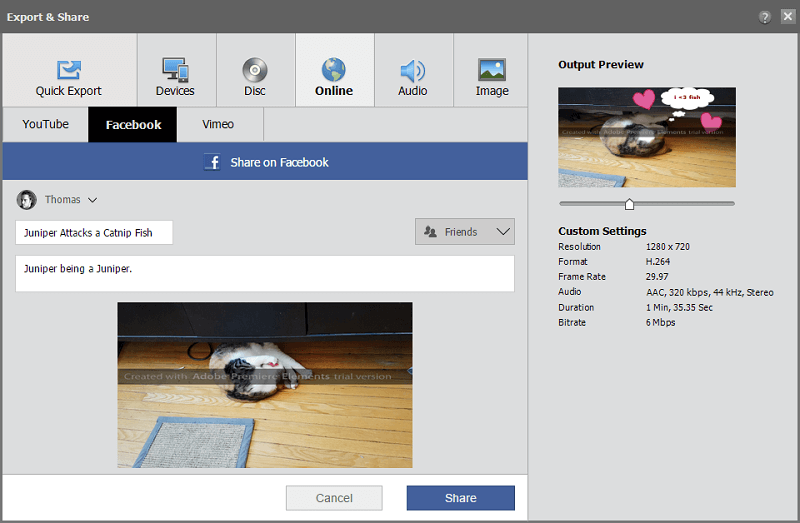Close the Export & Share dialog
Viewport: 800px width, 523px height.
click(x=788, y=16)
